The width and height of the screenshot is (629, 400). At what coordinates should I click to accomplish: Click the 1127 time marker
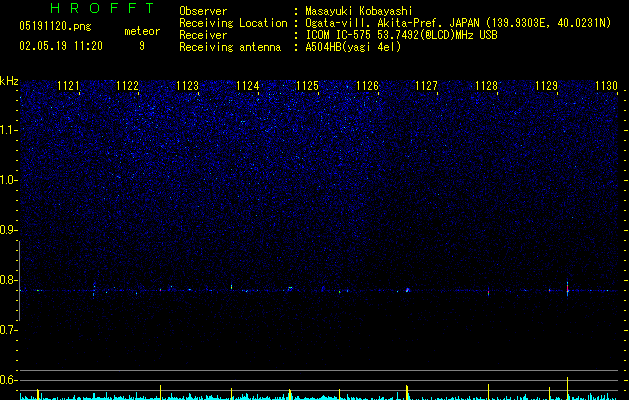(426, 86)
